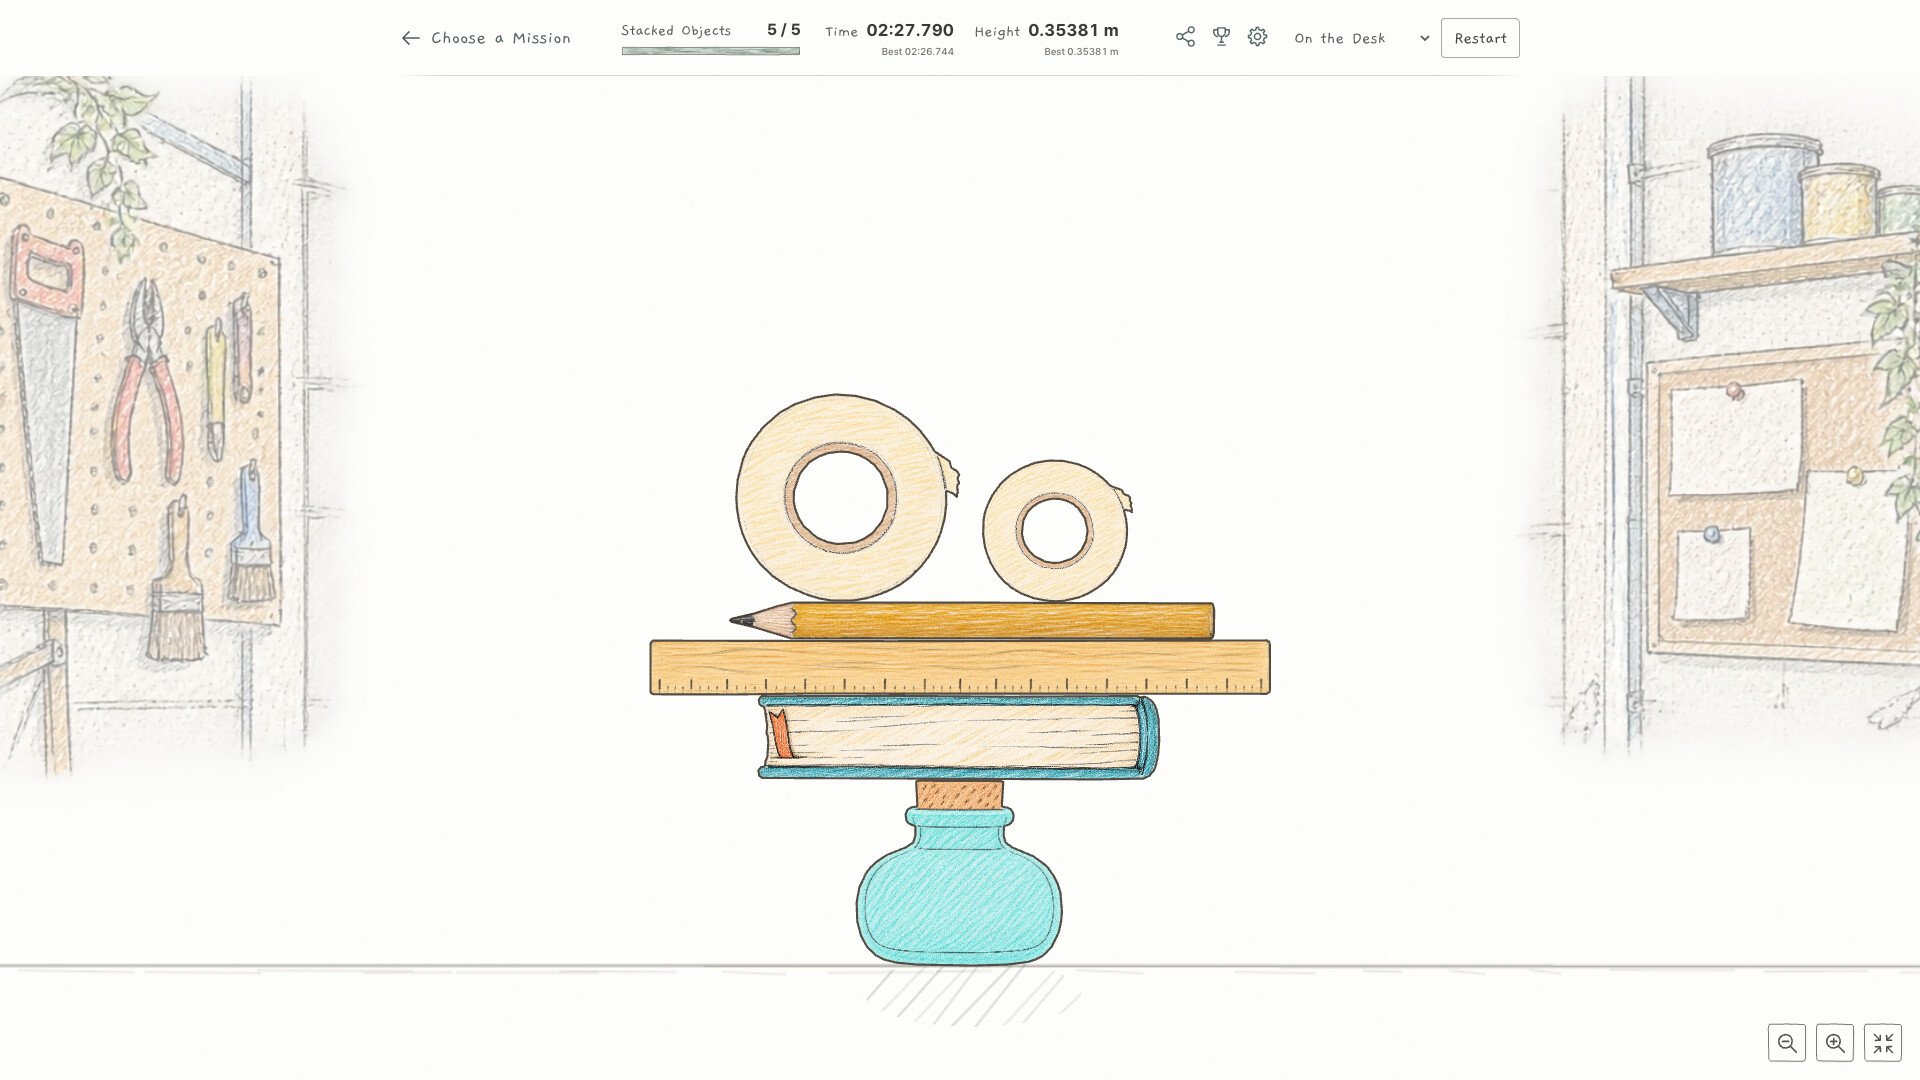
Task: Click the Stacked Objects progress bar
Action: (x=710, y=51)
